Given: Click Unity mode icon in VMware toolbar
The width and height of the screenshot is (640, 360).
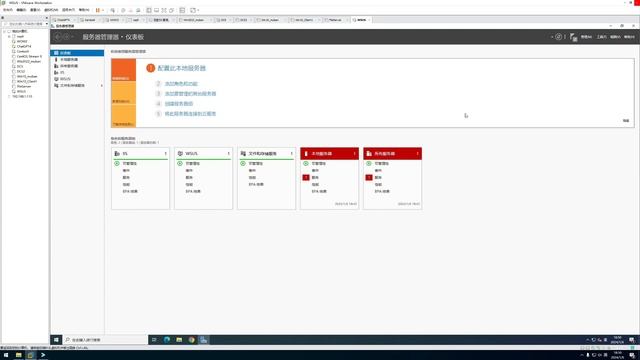Looking at the screenshot, I should [171, 10].
